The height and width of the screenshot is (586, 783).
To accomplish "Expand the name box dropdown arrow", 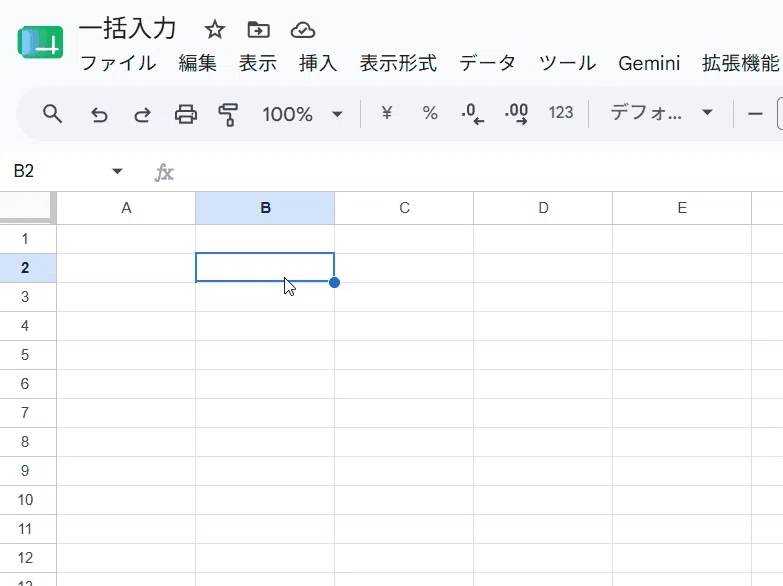I will 117,171.
